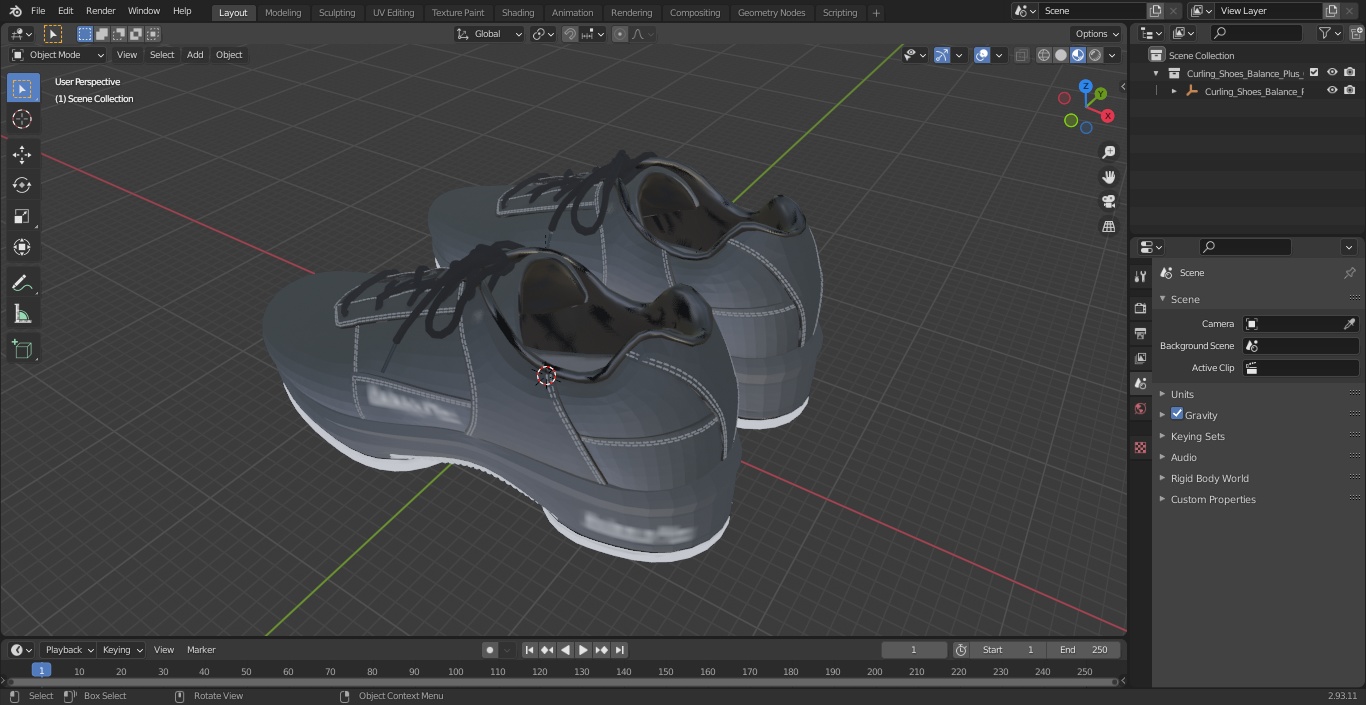Open the Object Mode dropdown

tap(58, 55)
